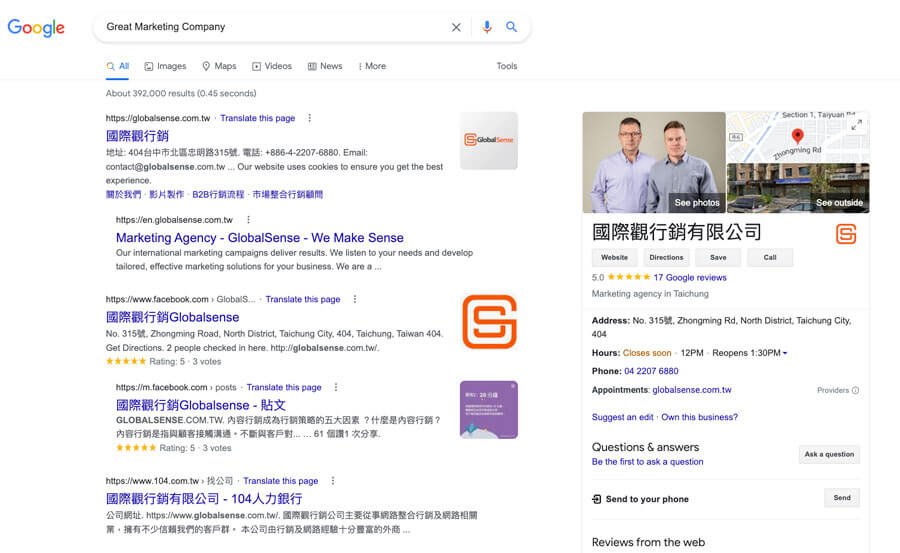900x553 pixels.
Task: Open options menu for en.globalsense.com.tw result
Action: click(x=249, y=219)
